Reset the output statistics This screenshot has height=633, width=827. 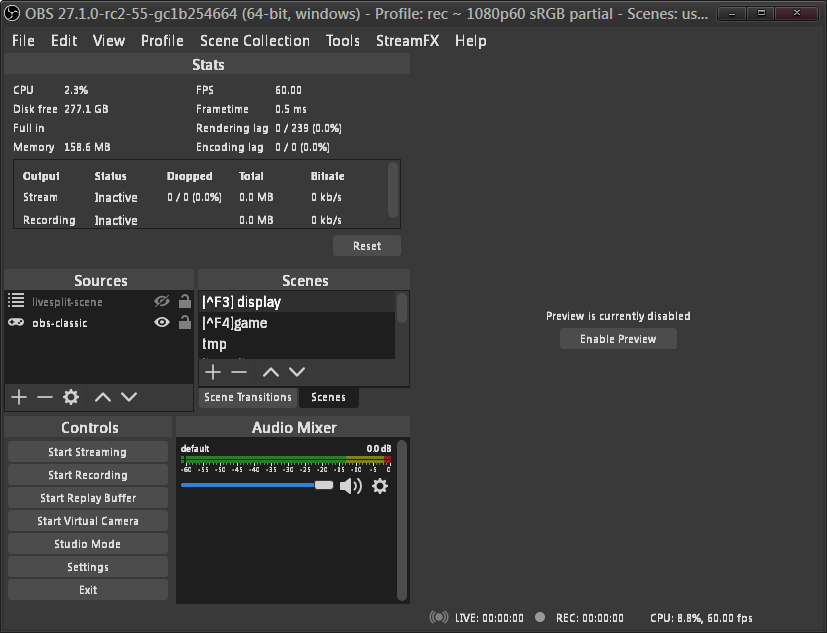coord(366,245)
